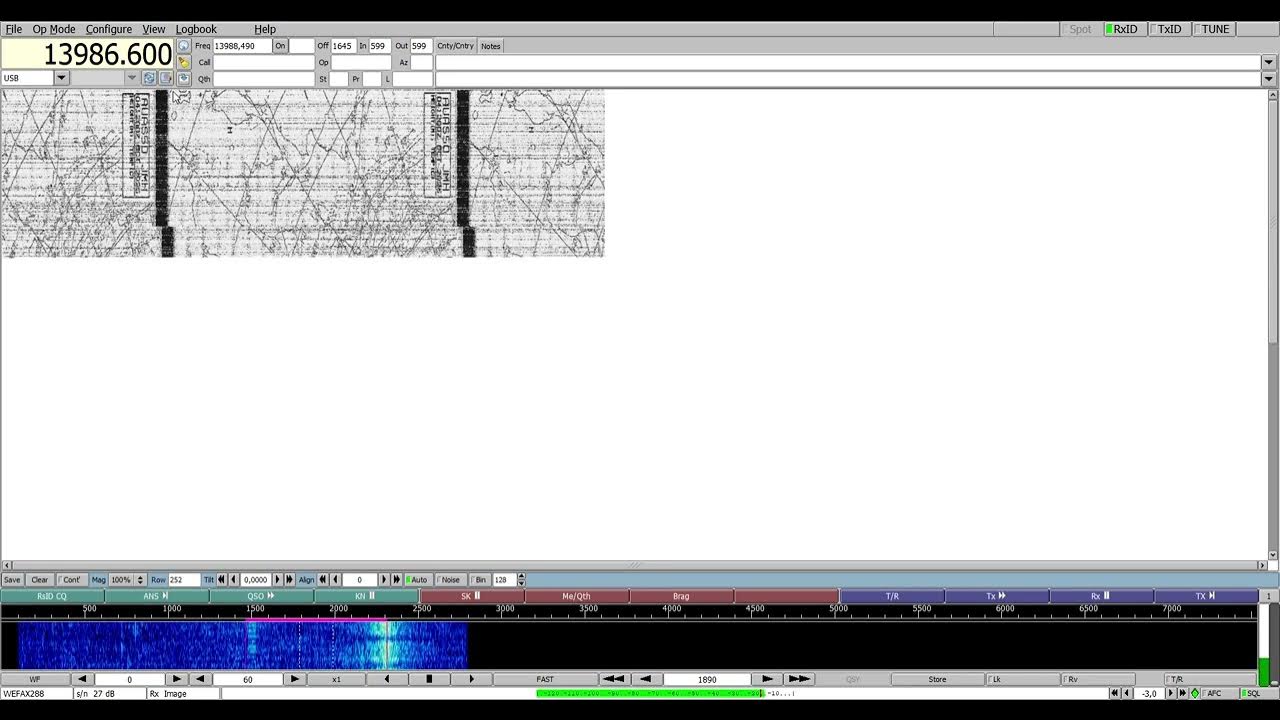
Task: Toggle the AFC checkbox
Action: [1212, 693]
